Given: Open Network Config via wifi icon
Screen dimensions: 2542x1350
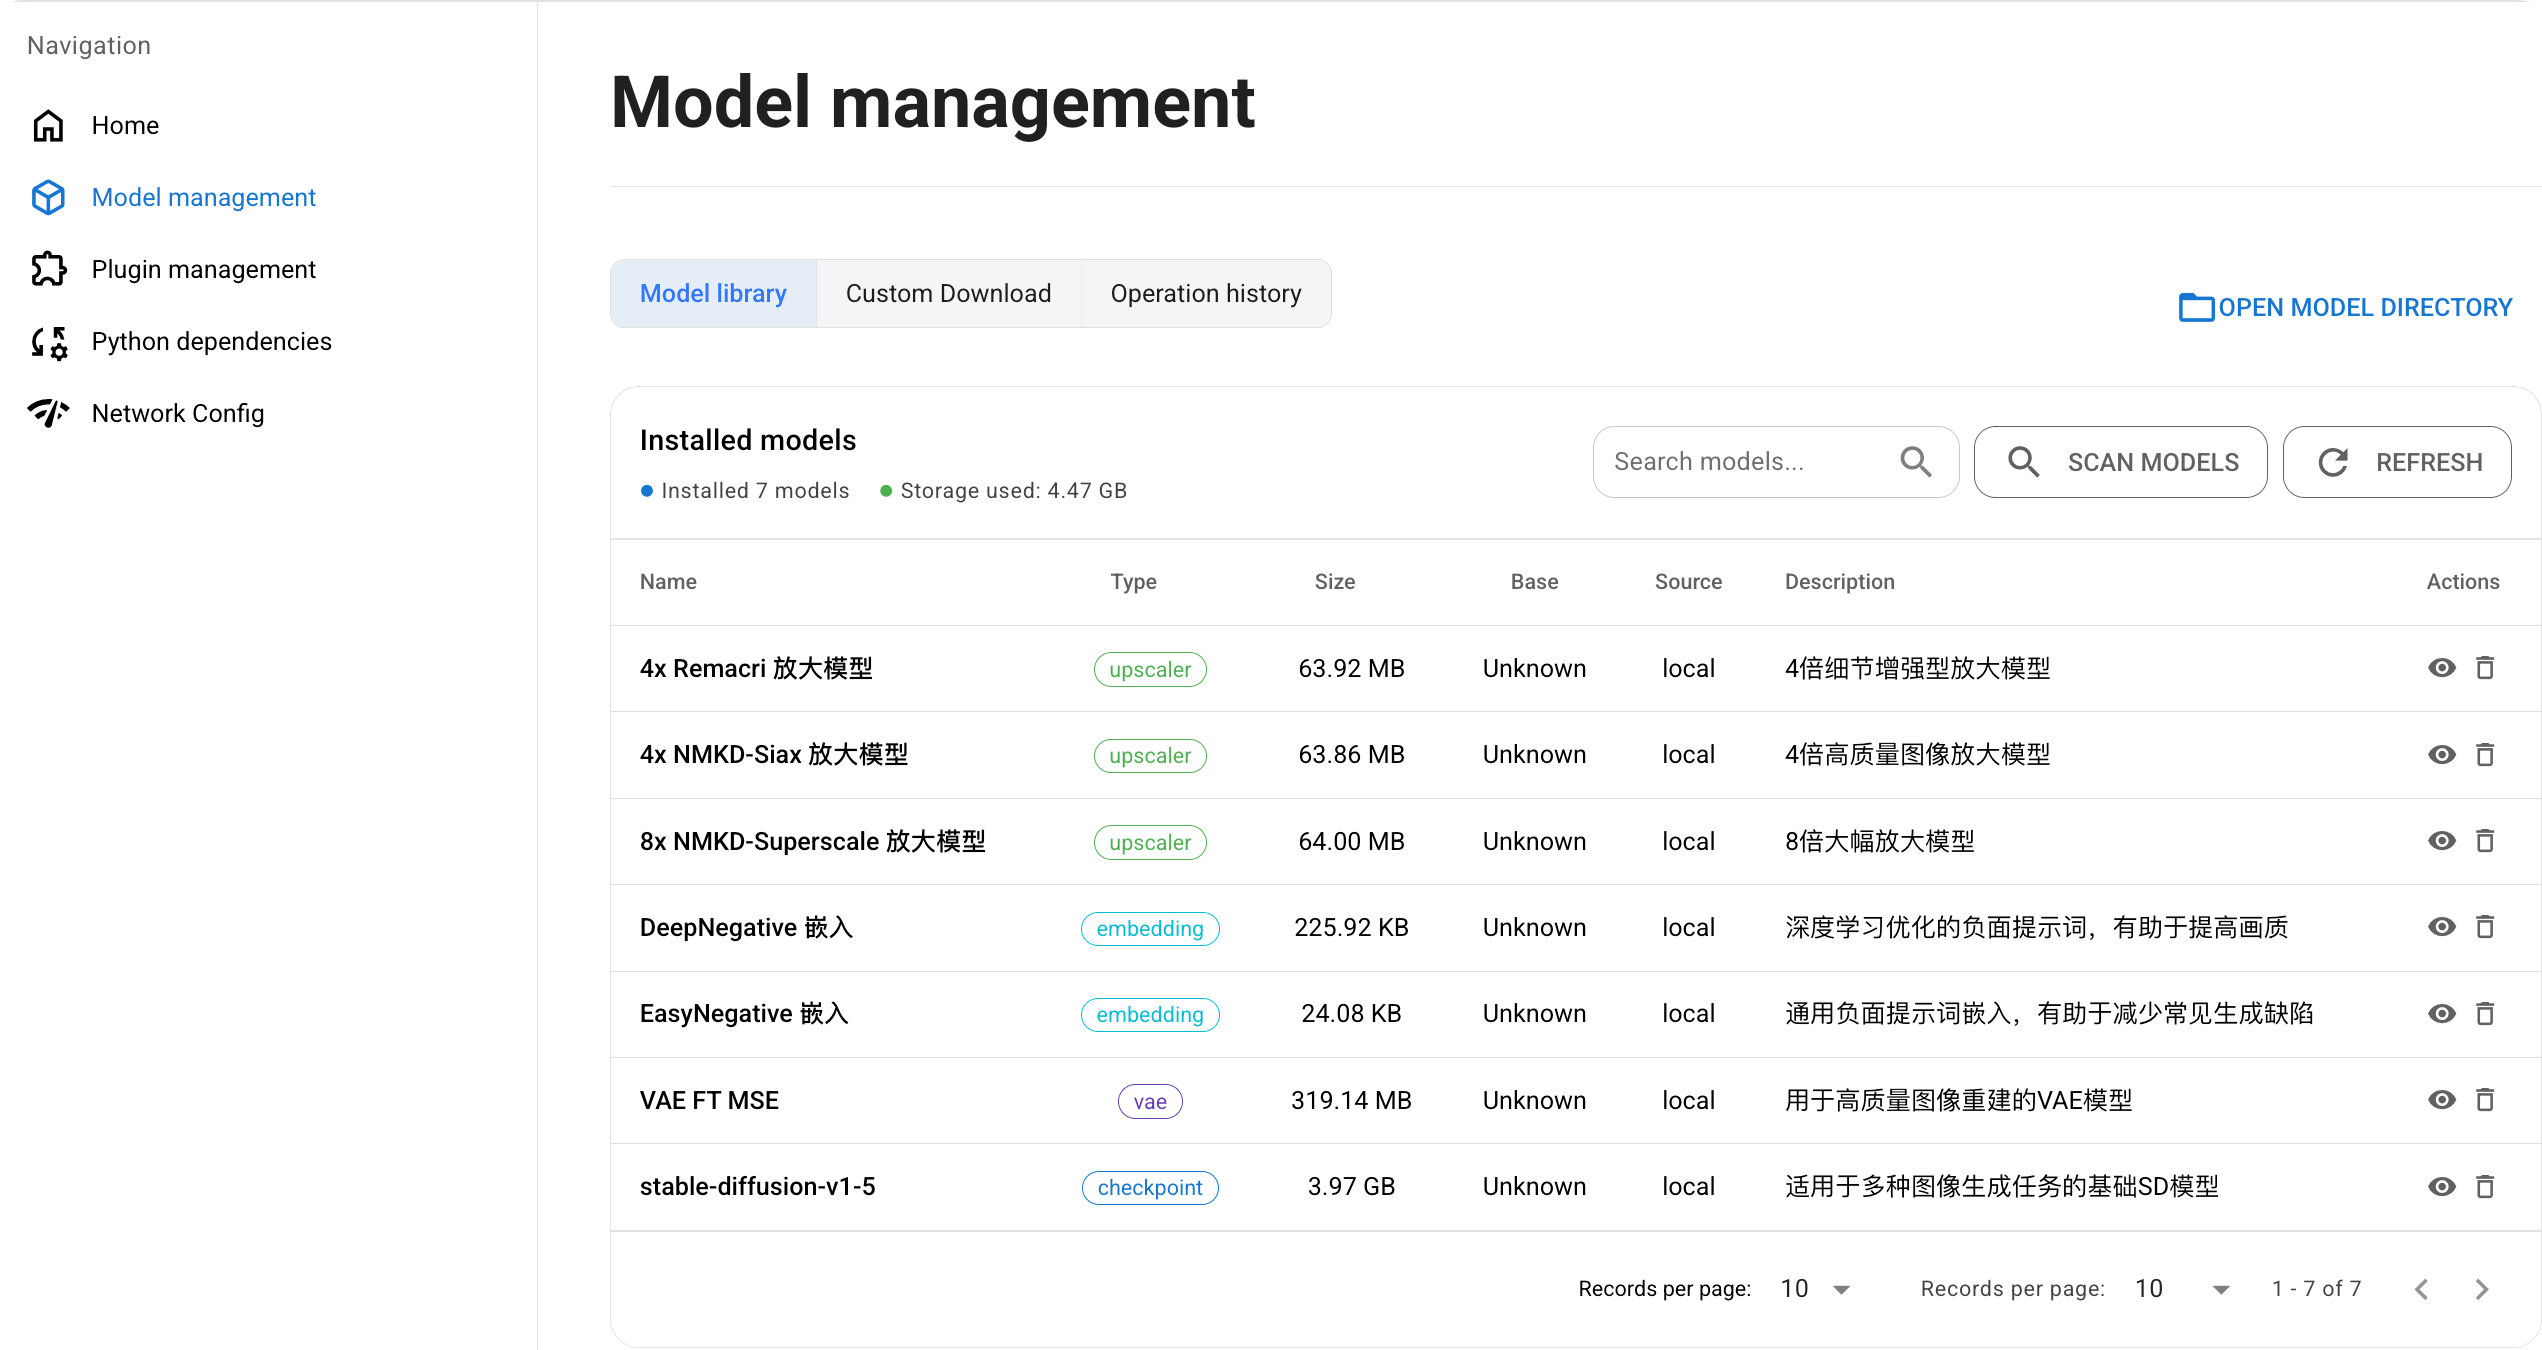Looking at the screenshot, I should pyautogui.click(x=47, y=412).
